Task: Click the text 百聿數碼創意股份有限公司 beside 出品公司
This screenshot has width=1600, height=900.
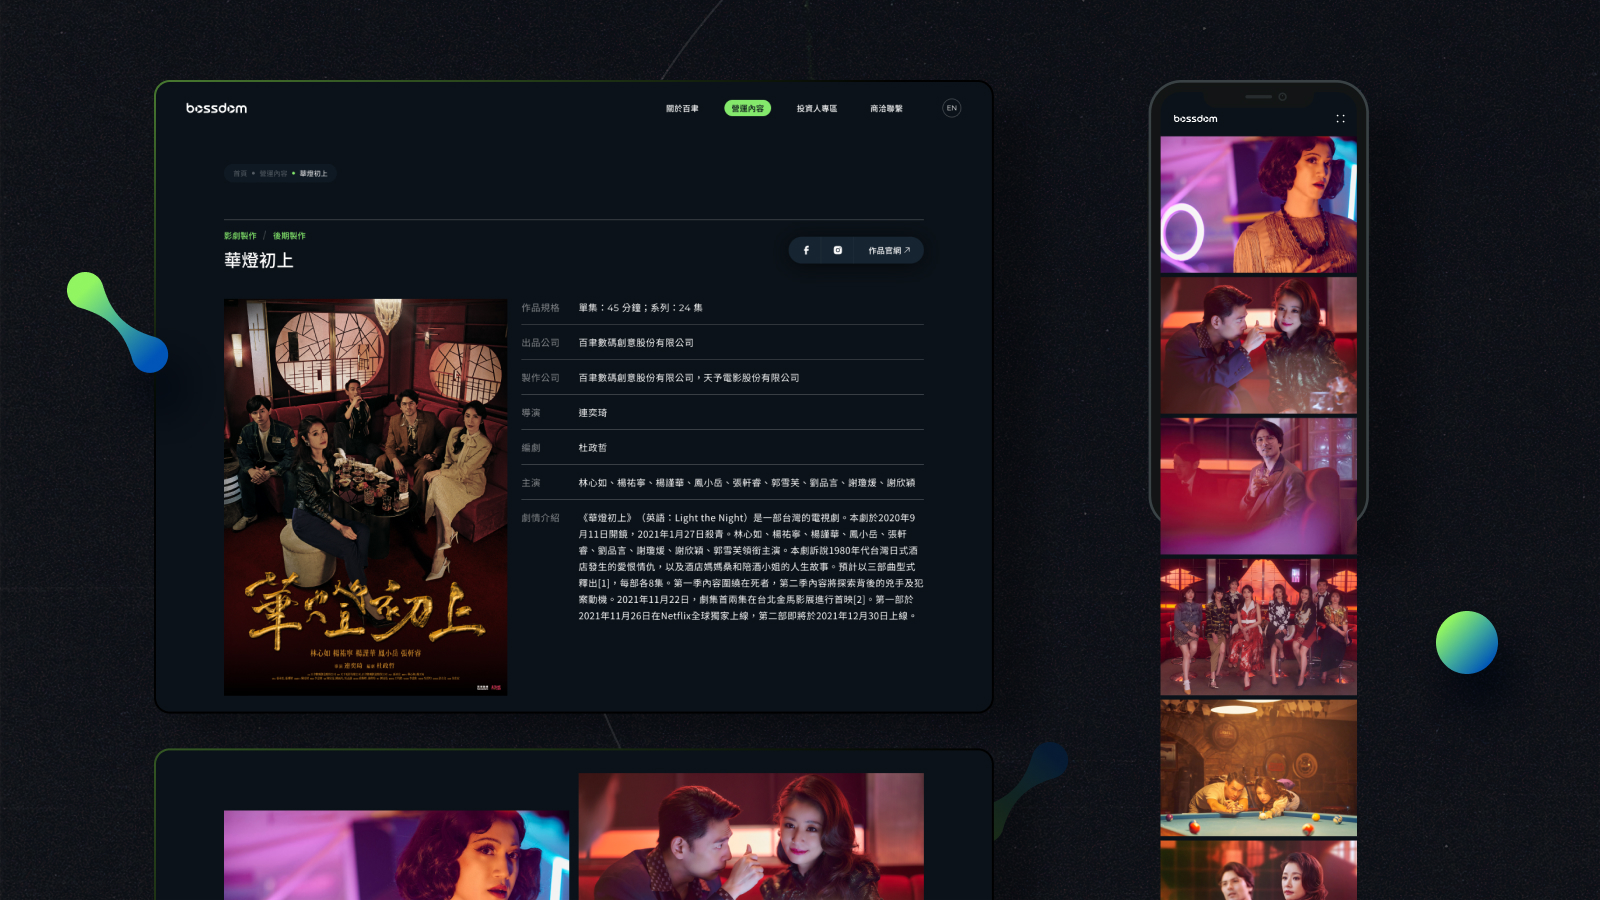Action: (636, 343)
